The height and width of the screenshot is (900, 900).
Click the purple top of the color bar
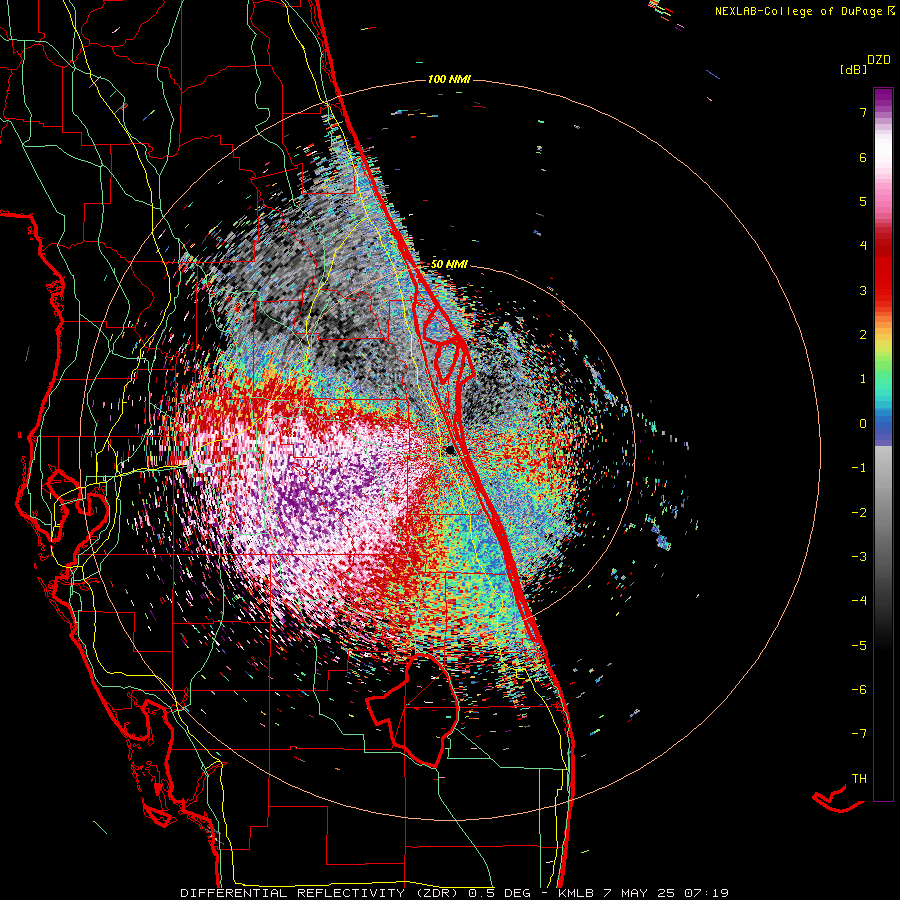(883, 99)
